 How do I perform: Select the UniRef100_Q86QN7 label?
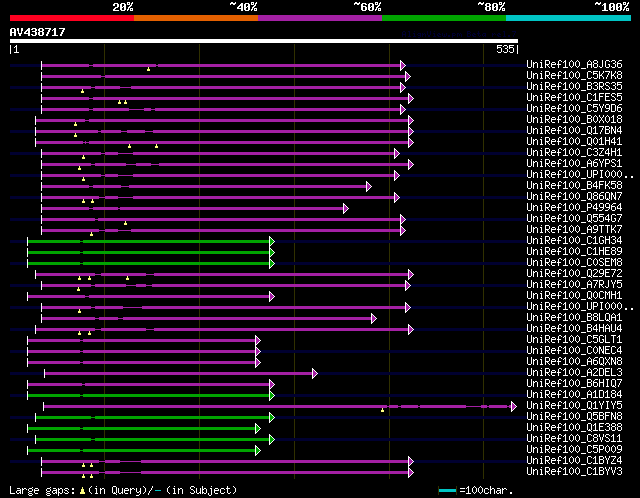click(574, 197)
